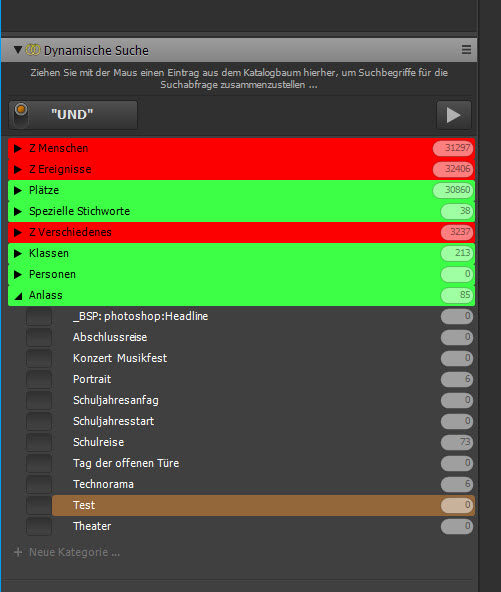Tick the checkbox beside Technorama
This screenshot has width=501, height=592.
[39, 484]
